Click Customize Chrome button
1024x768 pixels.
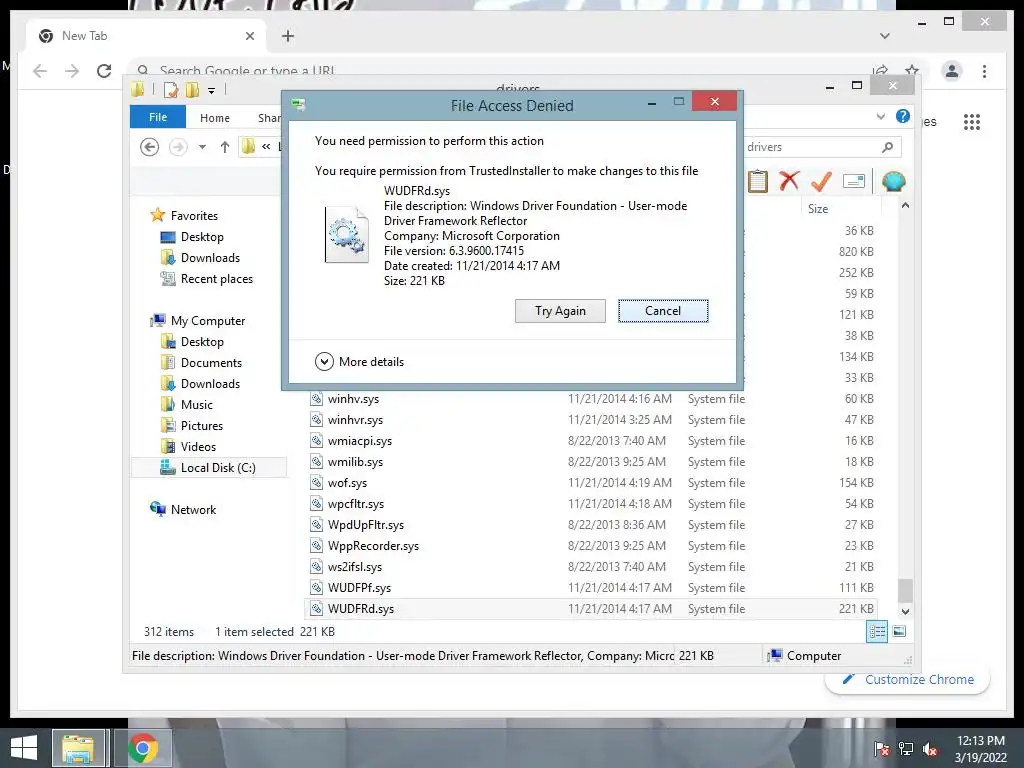[x=908, y=679]
